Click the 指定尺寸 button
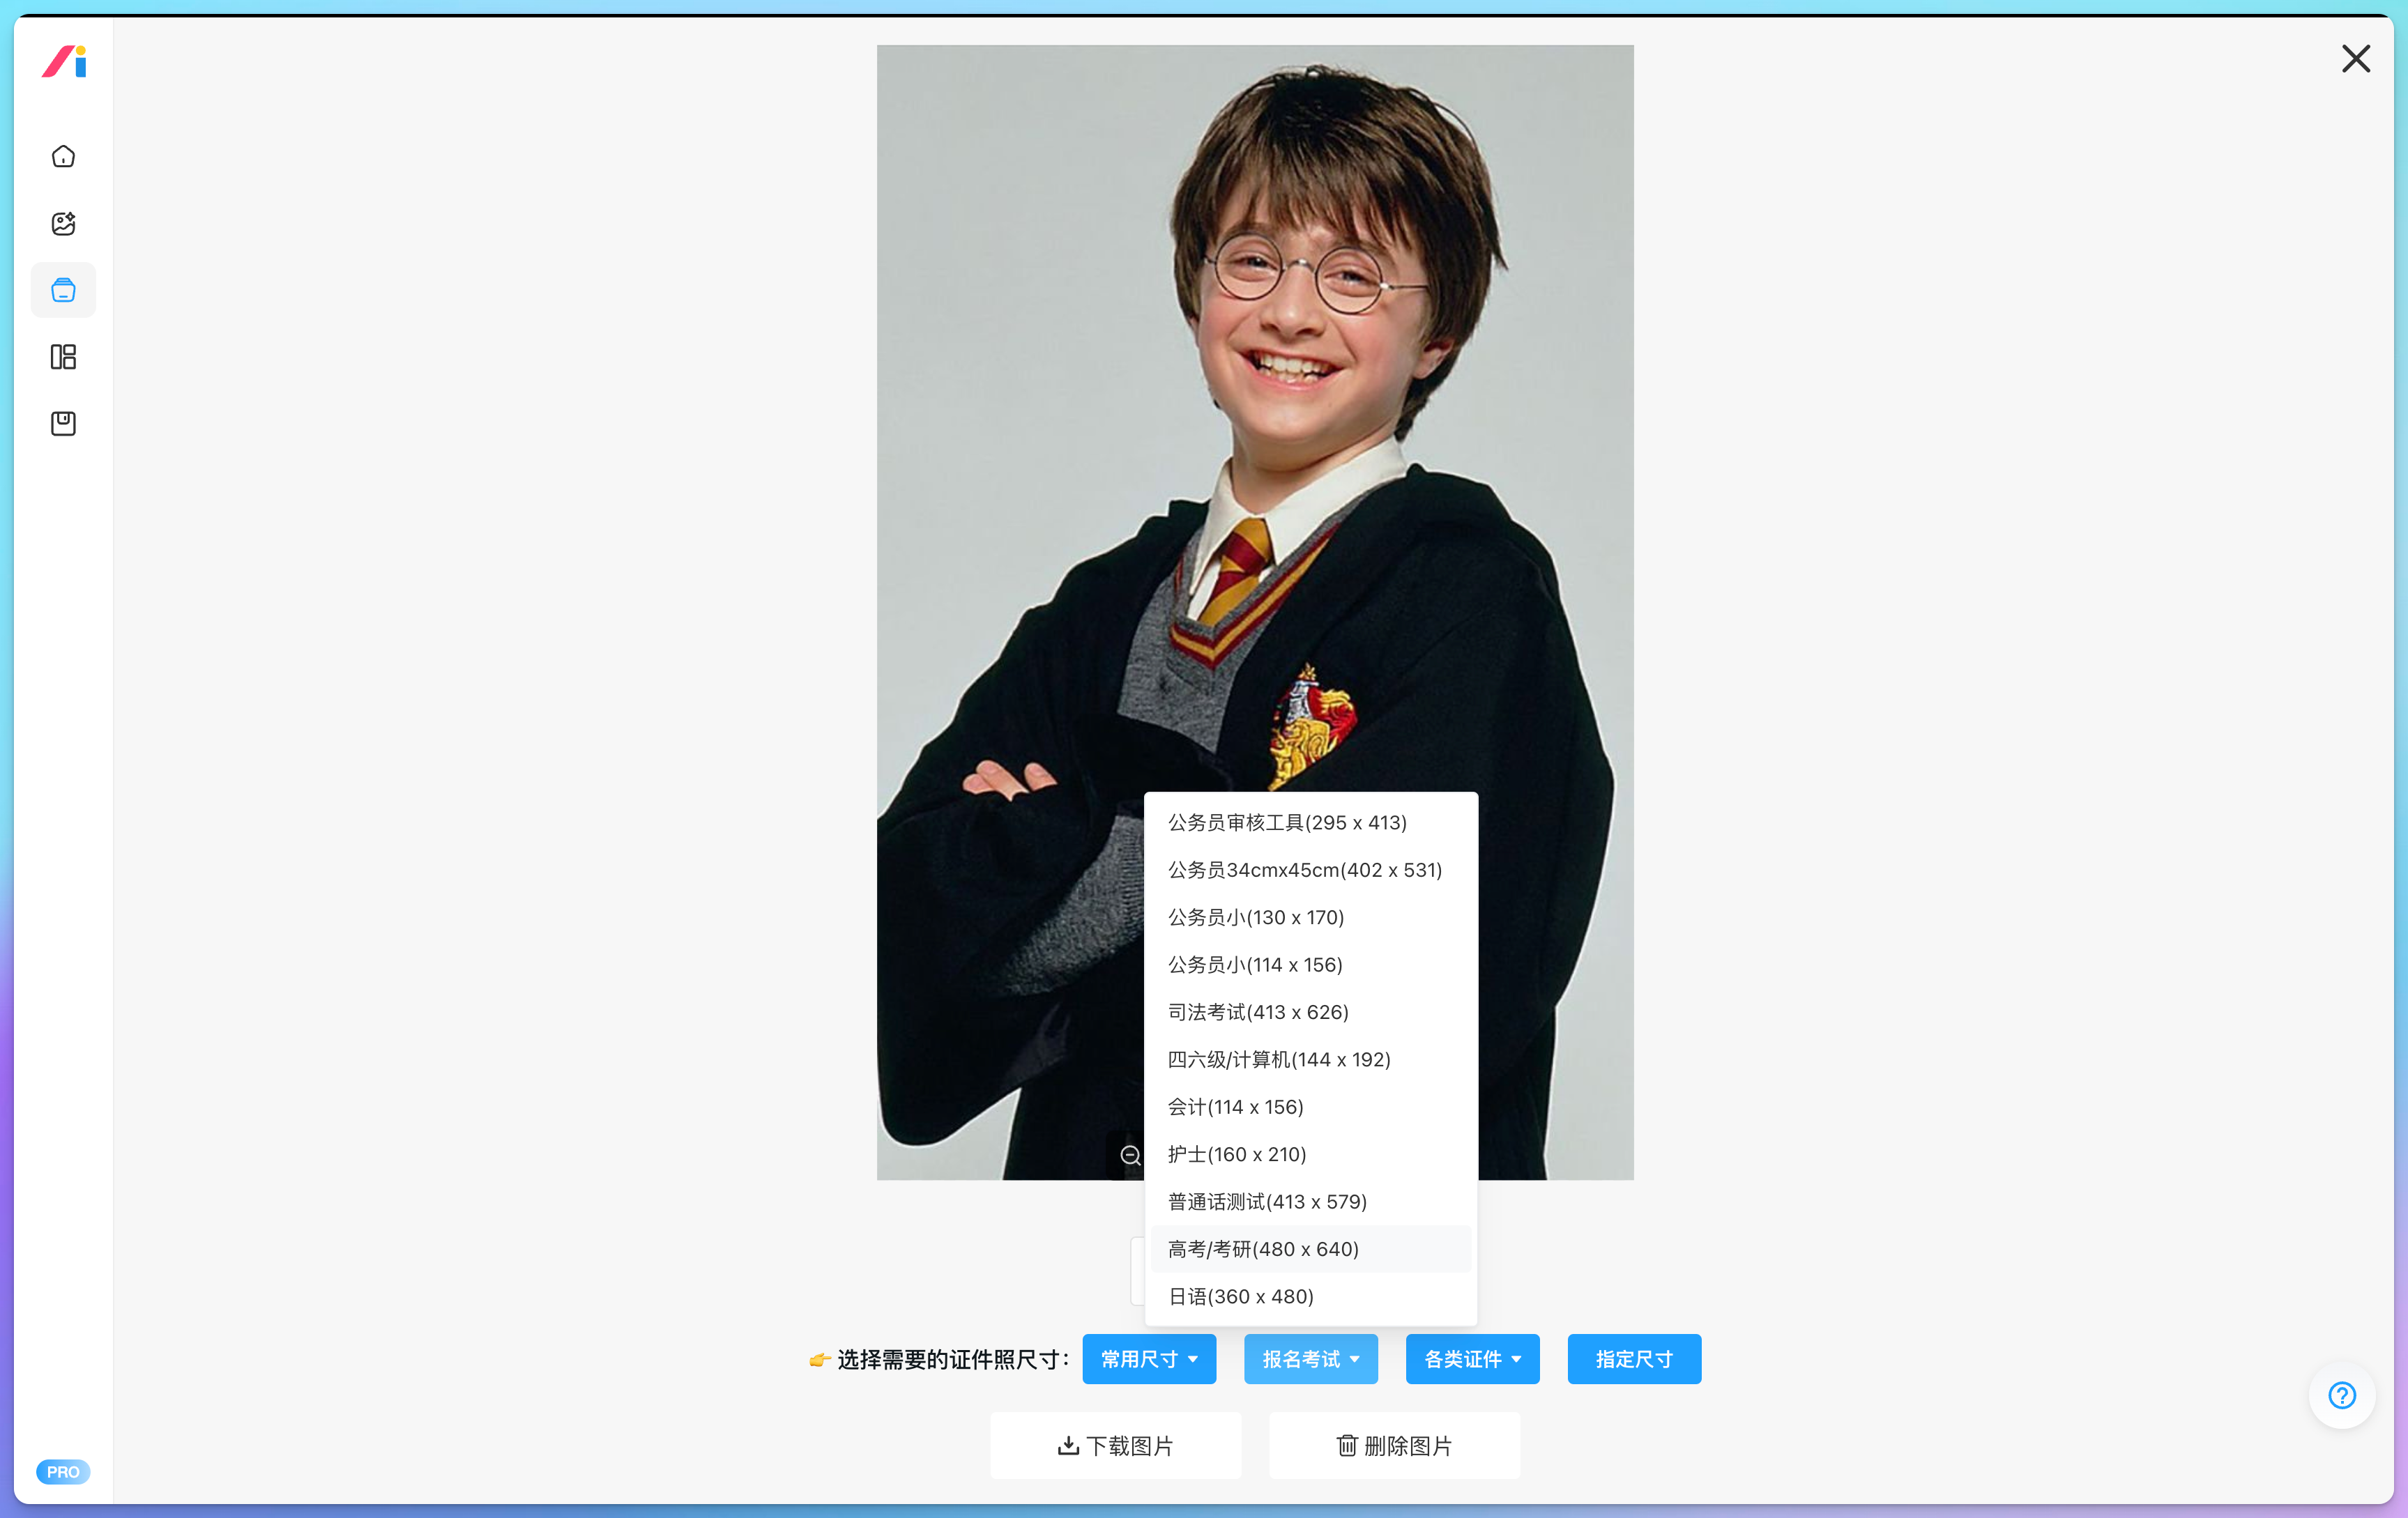The height and width of the screenshot is (1518, 2408). tap(1634, 1358)
